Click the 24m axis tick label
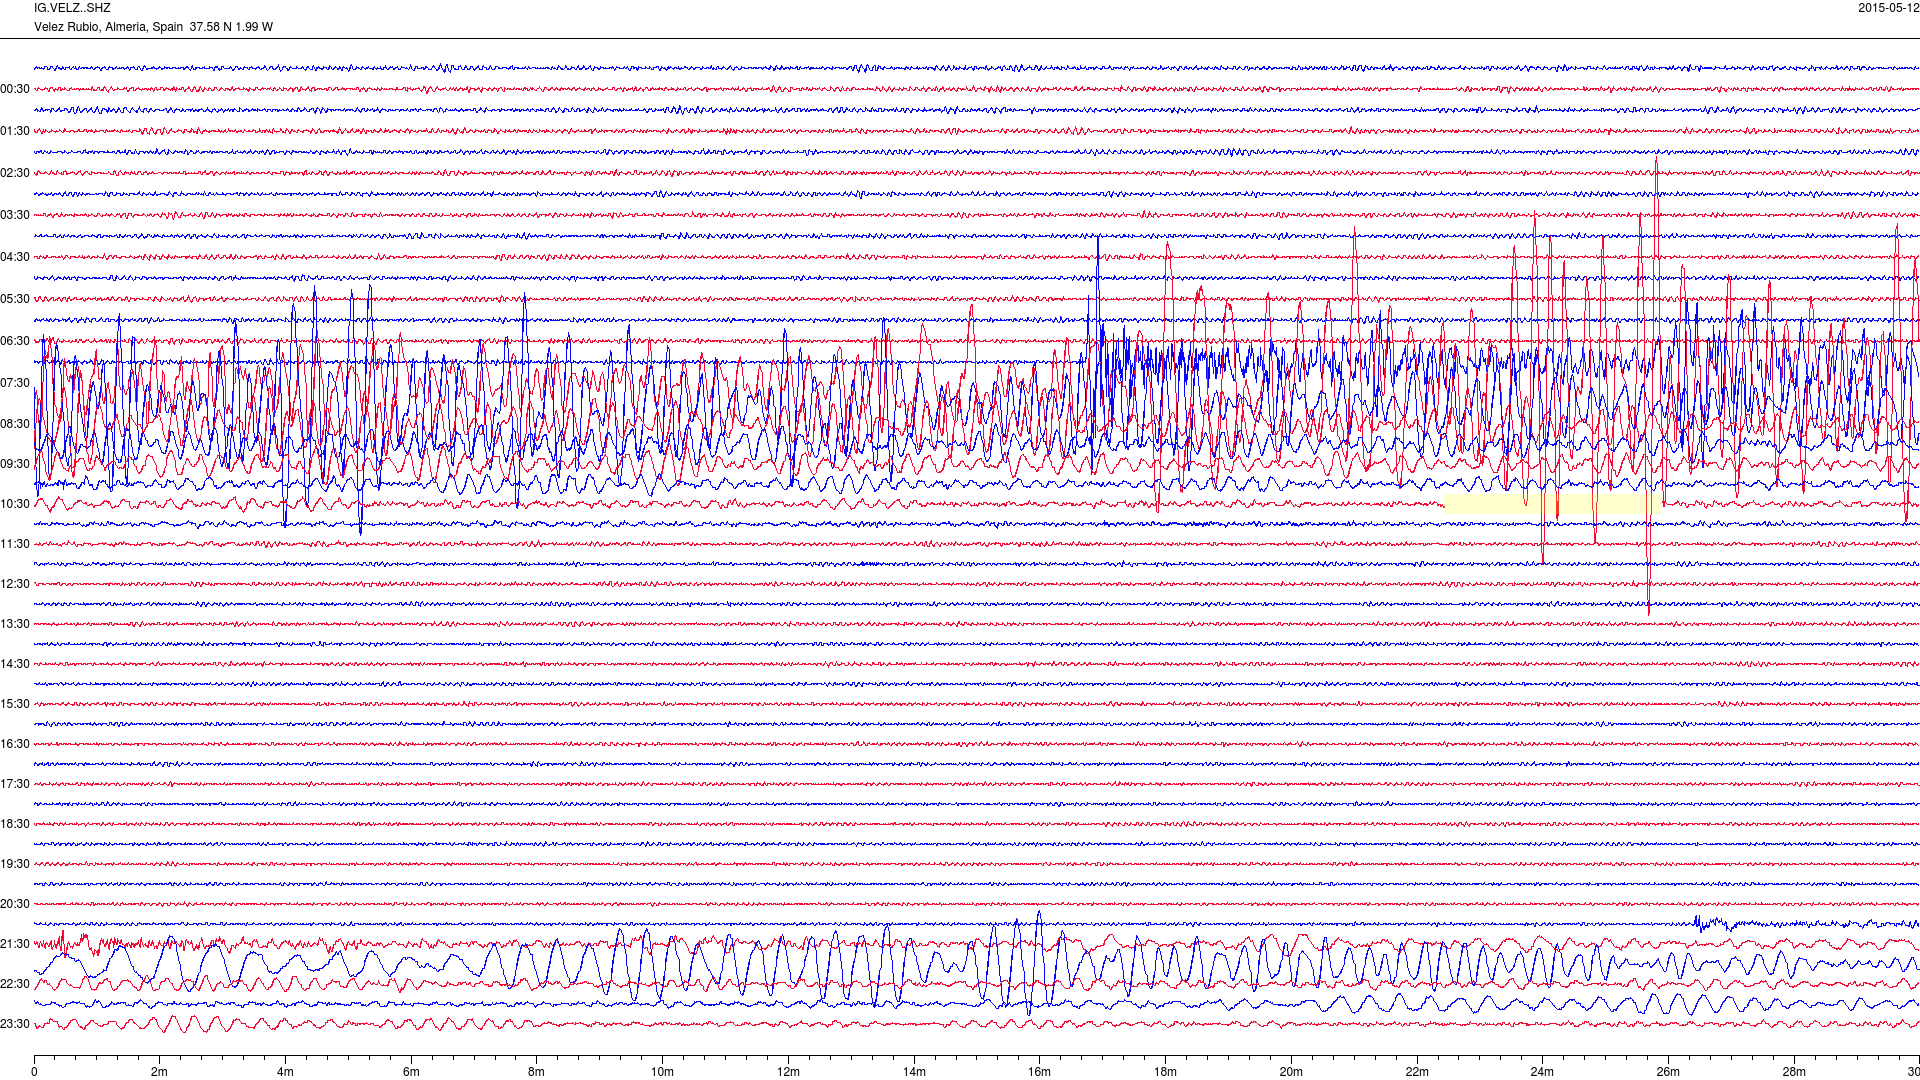Viewport: 1920px width, 1080px height. (x=1542, y=1072)
